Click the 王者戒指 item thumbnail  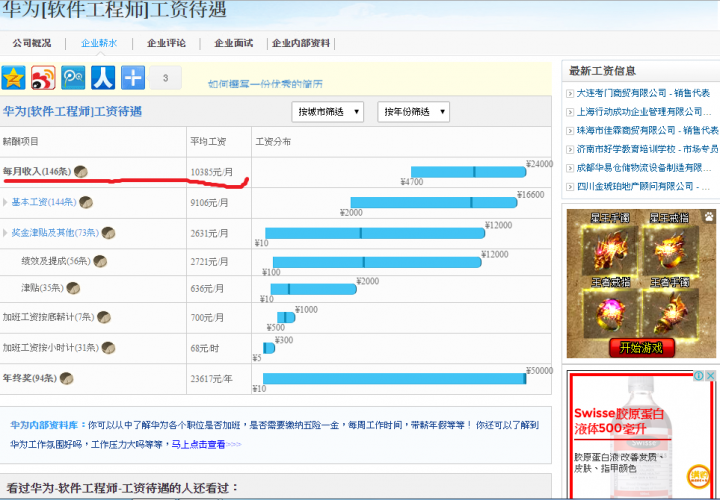pos(611,314)
